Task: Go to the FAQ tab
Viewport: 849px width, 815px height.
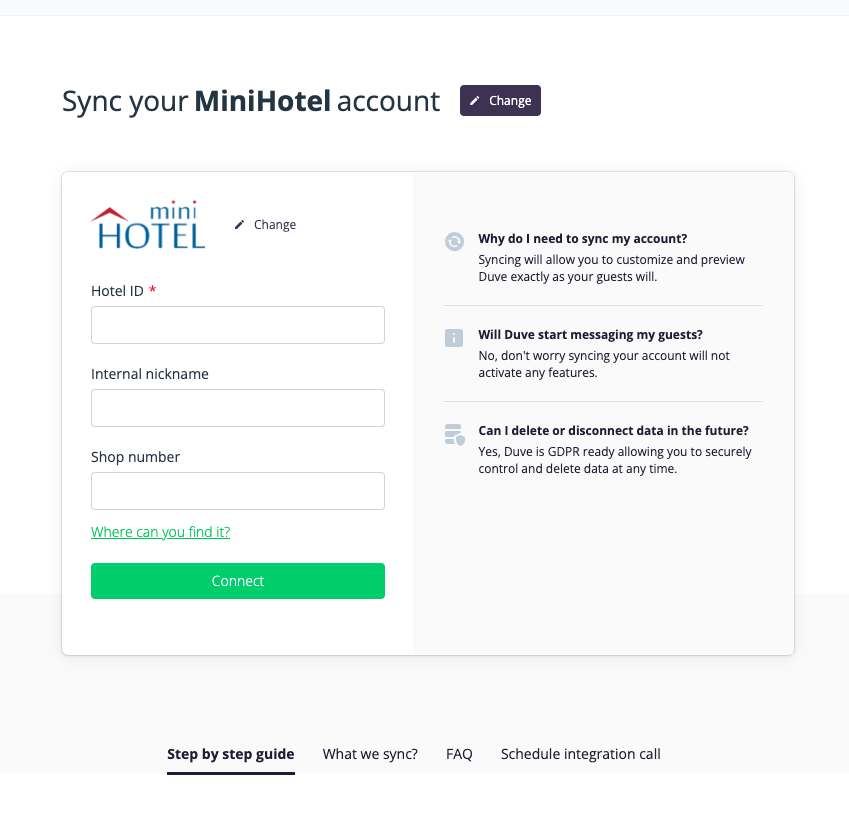Action: (x=459, y=754)
